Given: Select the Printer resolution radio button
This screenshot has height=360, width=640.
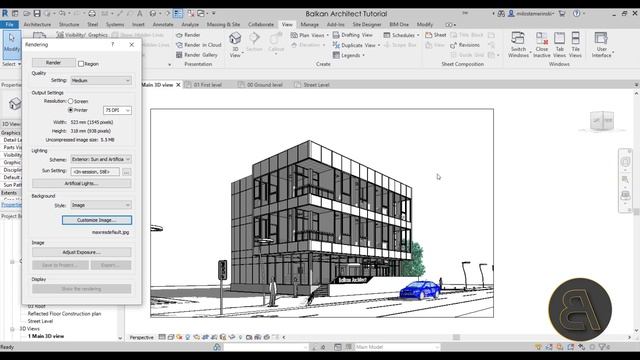Looking at the screenshot, I should 71,110.
